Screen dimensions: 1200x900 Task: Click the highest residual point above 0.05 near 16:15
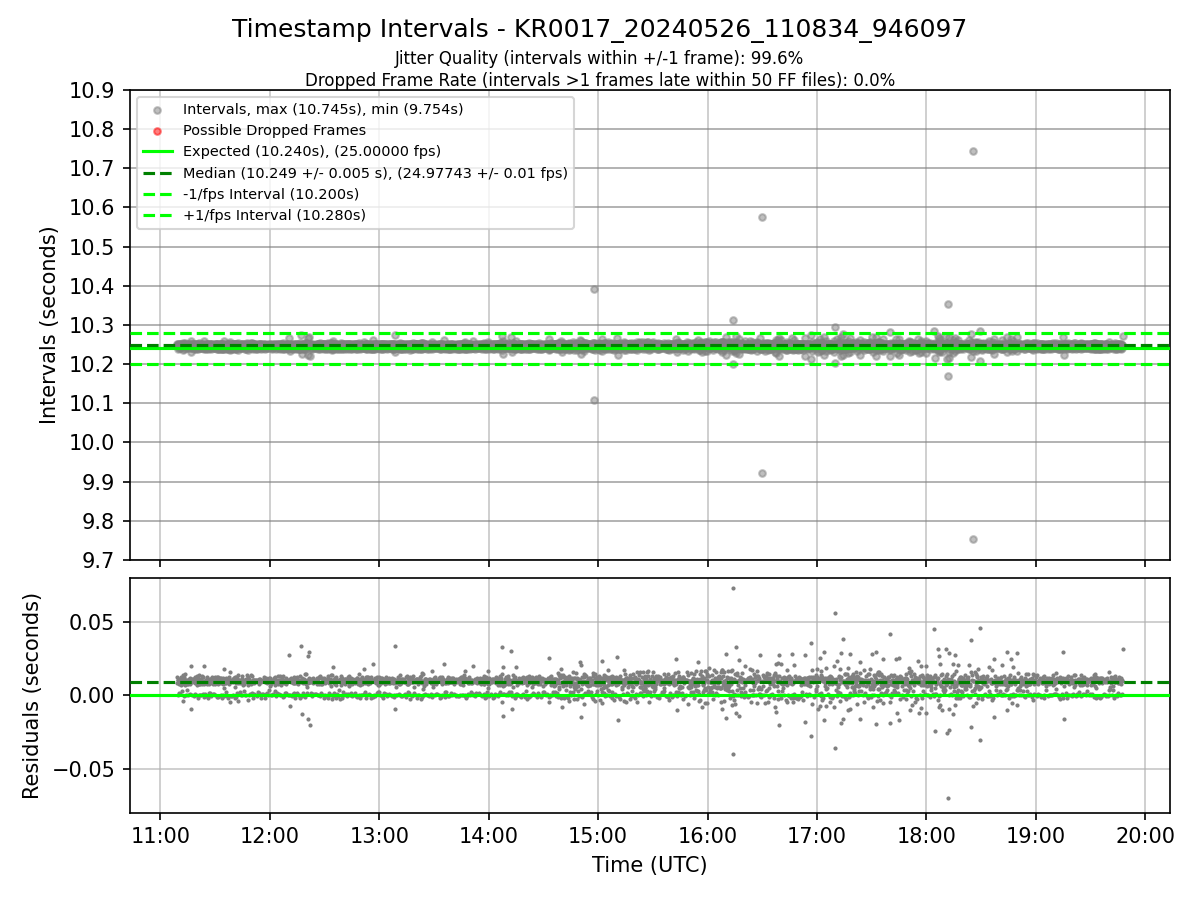(733, 588)
